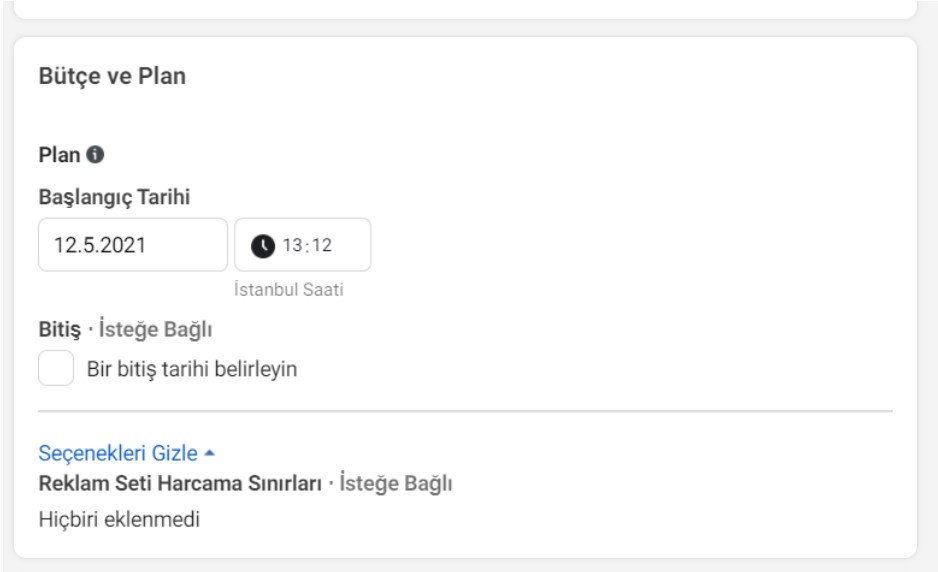Click İsteğe Bağlı text next to Bitiş
This screenshot has width=938, height=572.
click(x=156, y=330)
